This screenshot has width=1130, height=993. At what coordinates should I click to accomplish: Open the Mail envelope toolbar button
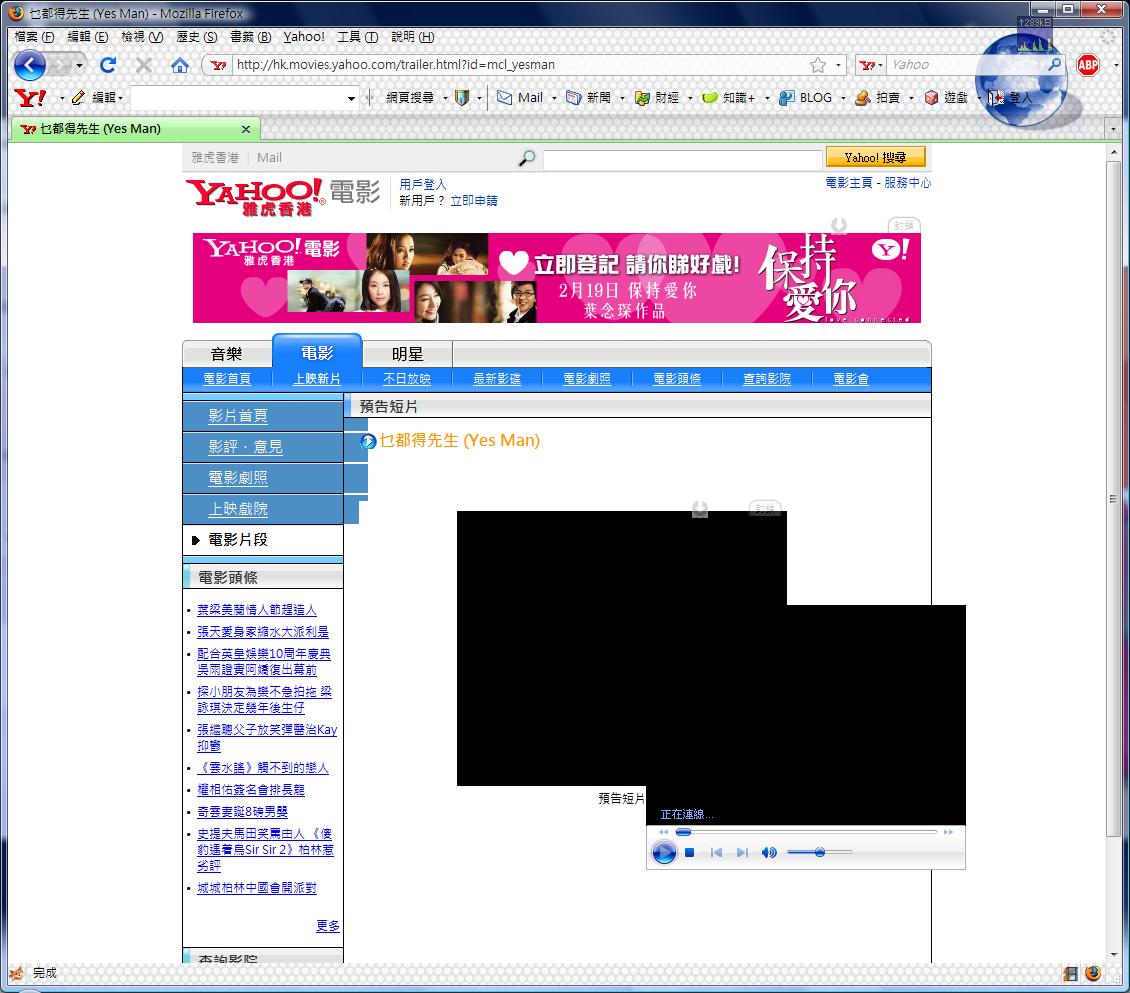(x=520, y=97)
